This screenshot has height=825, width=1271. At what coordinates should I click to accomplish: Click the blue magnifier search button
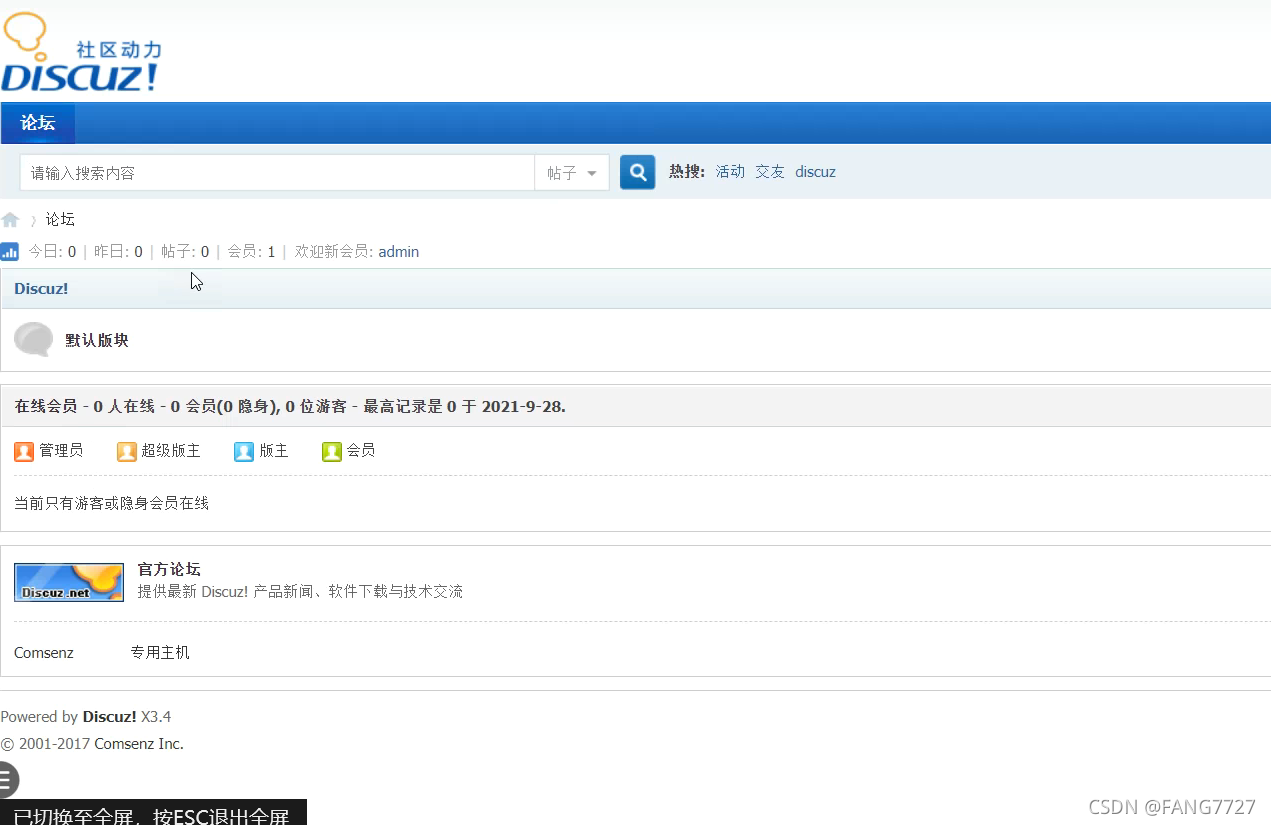638,172
